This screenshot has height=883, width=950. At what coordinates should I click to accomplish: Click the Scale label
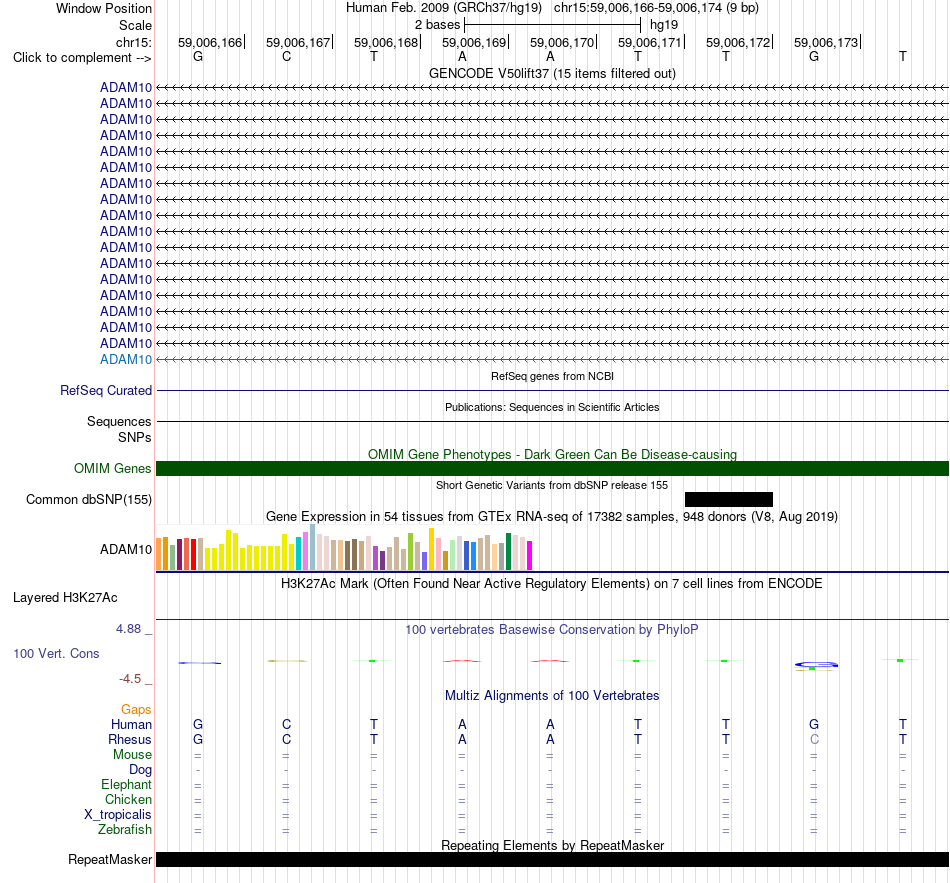(x=135, y=25)
